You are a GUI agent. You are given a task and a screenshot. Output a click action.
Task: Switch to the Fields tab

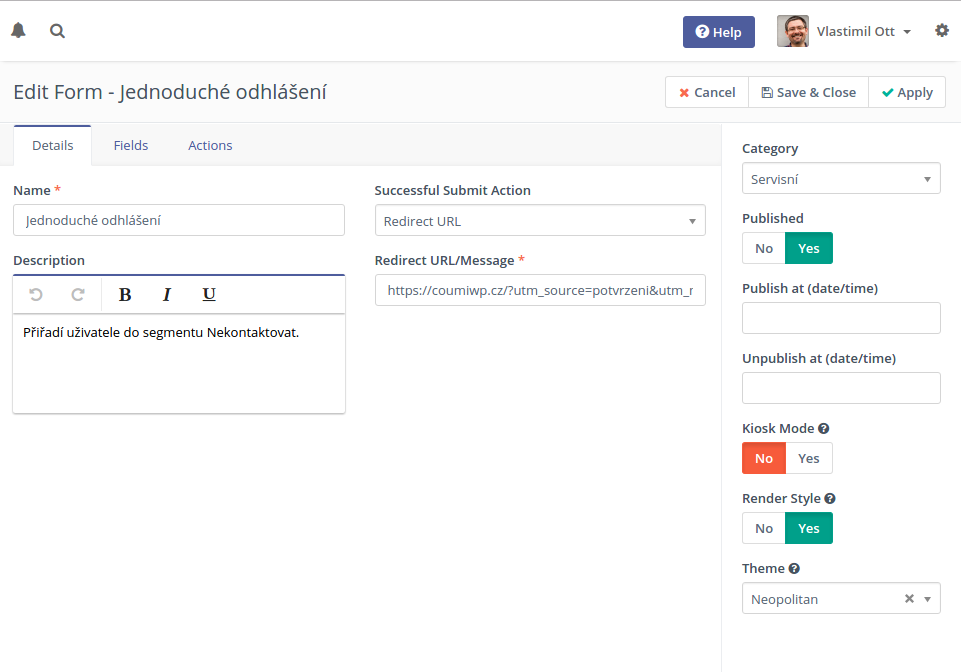point(131,145)
